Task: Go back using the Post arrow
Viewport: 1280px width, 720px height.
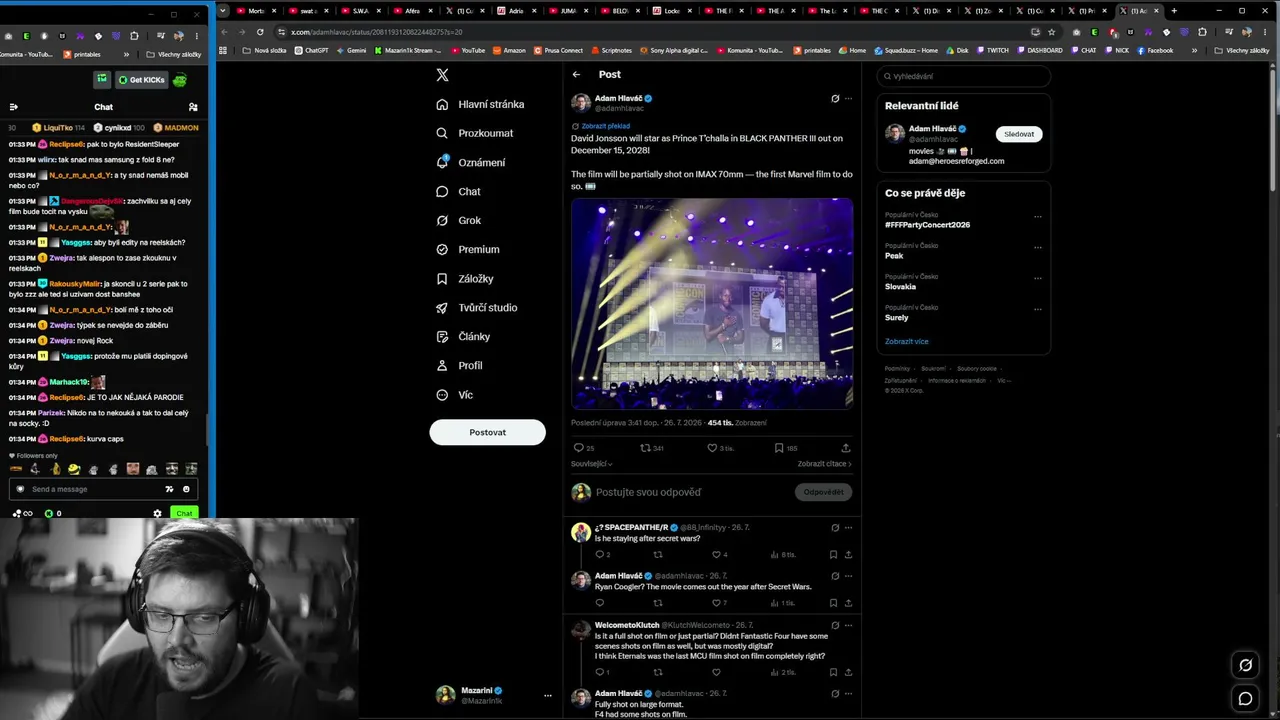Action: click(576, 74)
